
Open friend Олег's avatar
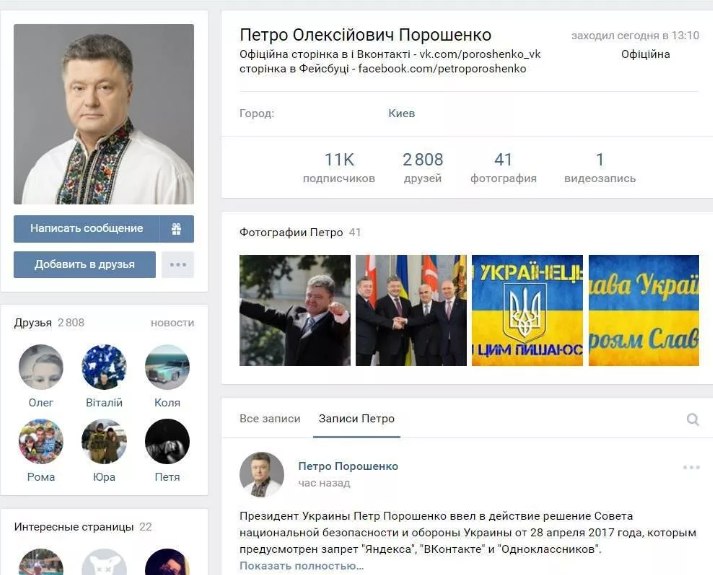coord(41,367)
